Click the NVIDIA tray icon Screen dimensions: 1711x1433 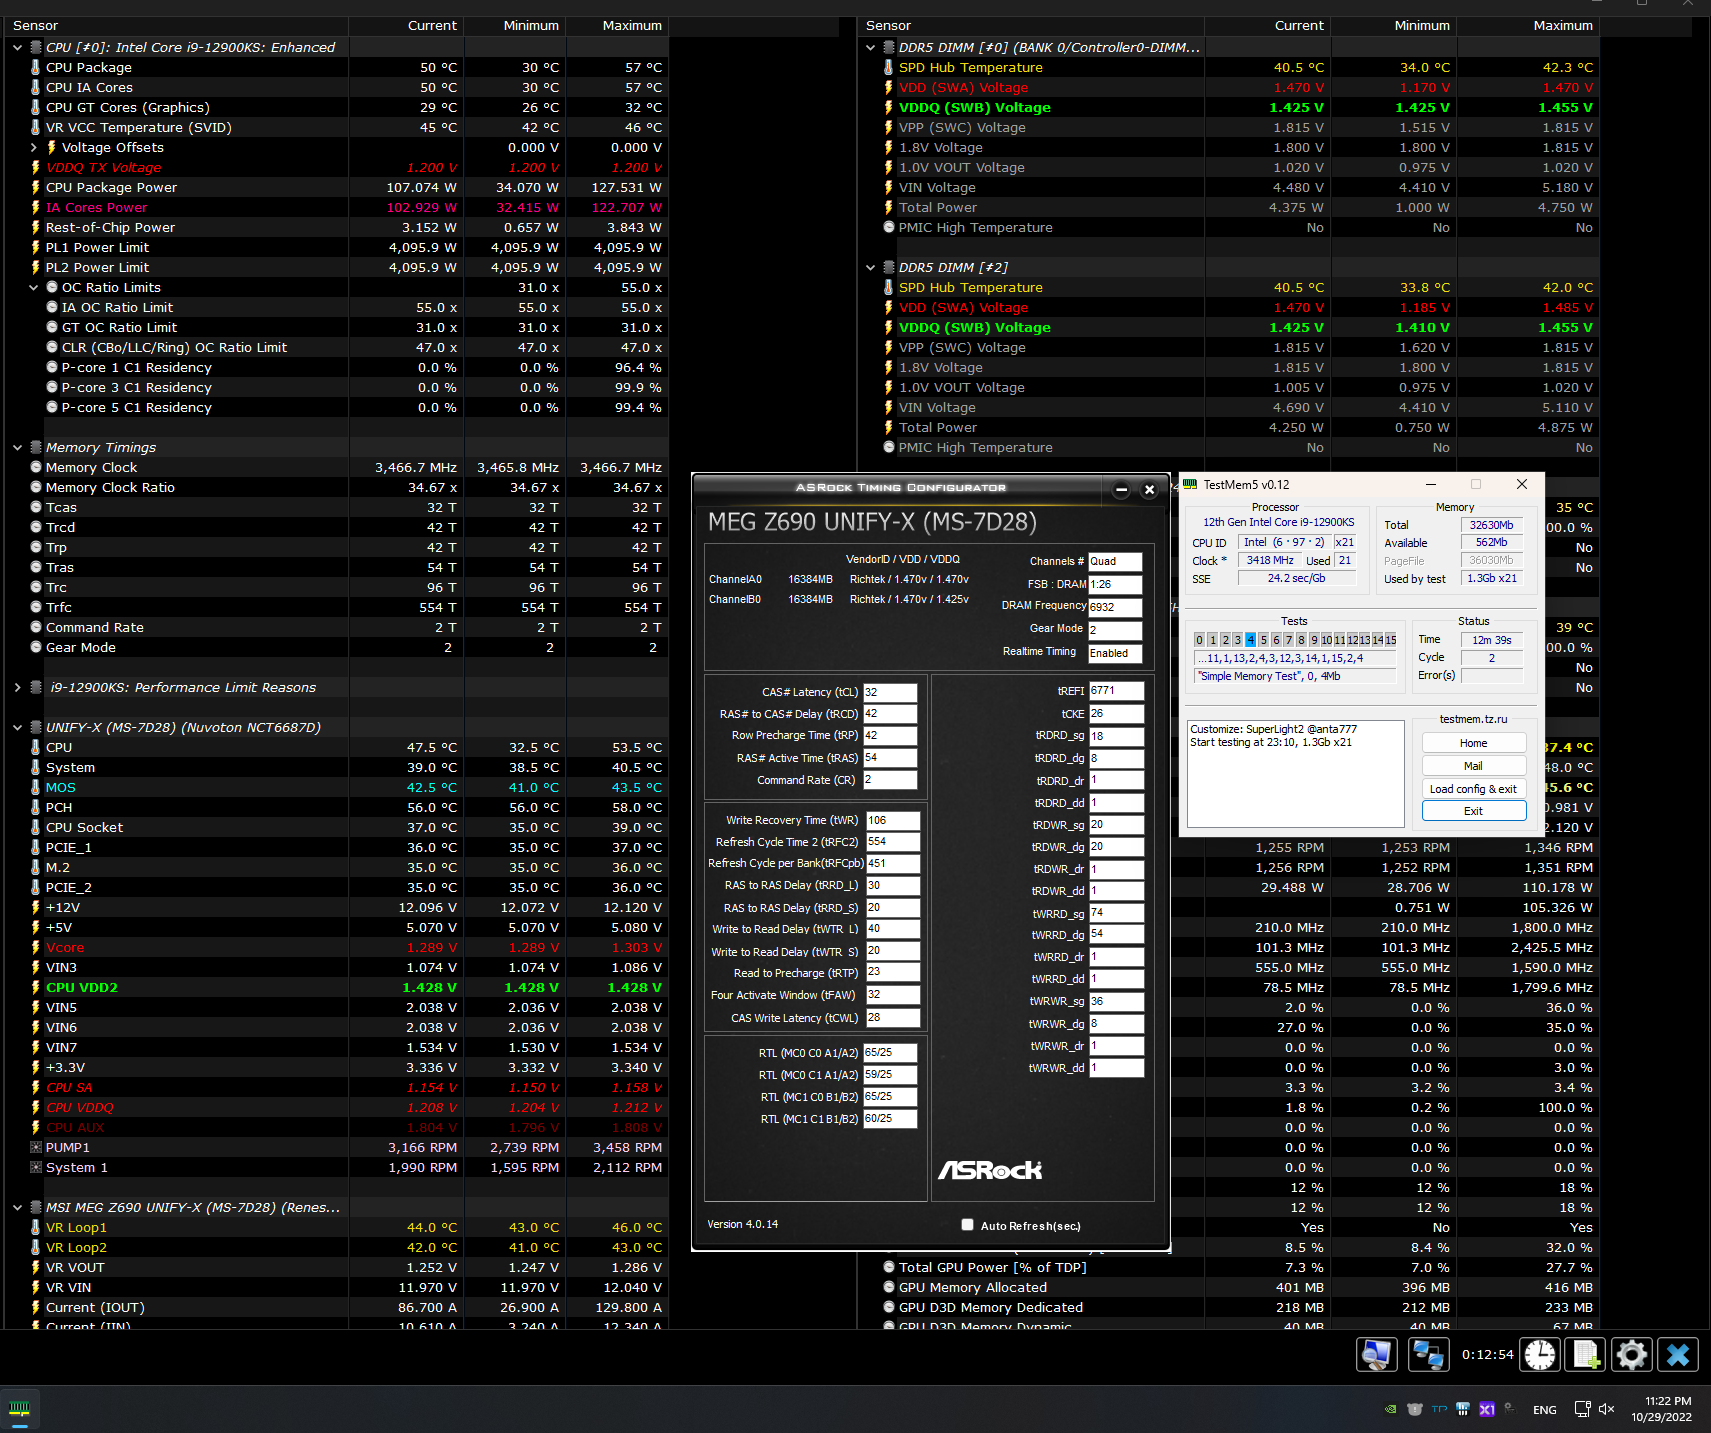[1390, 1409]
